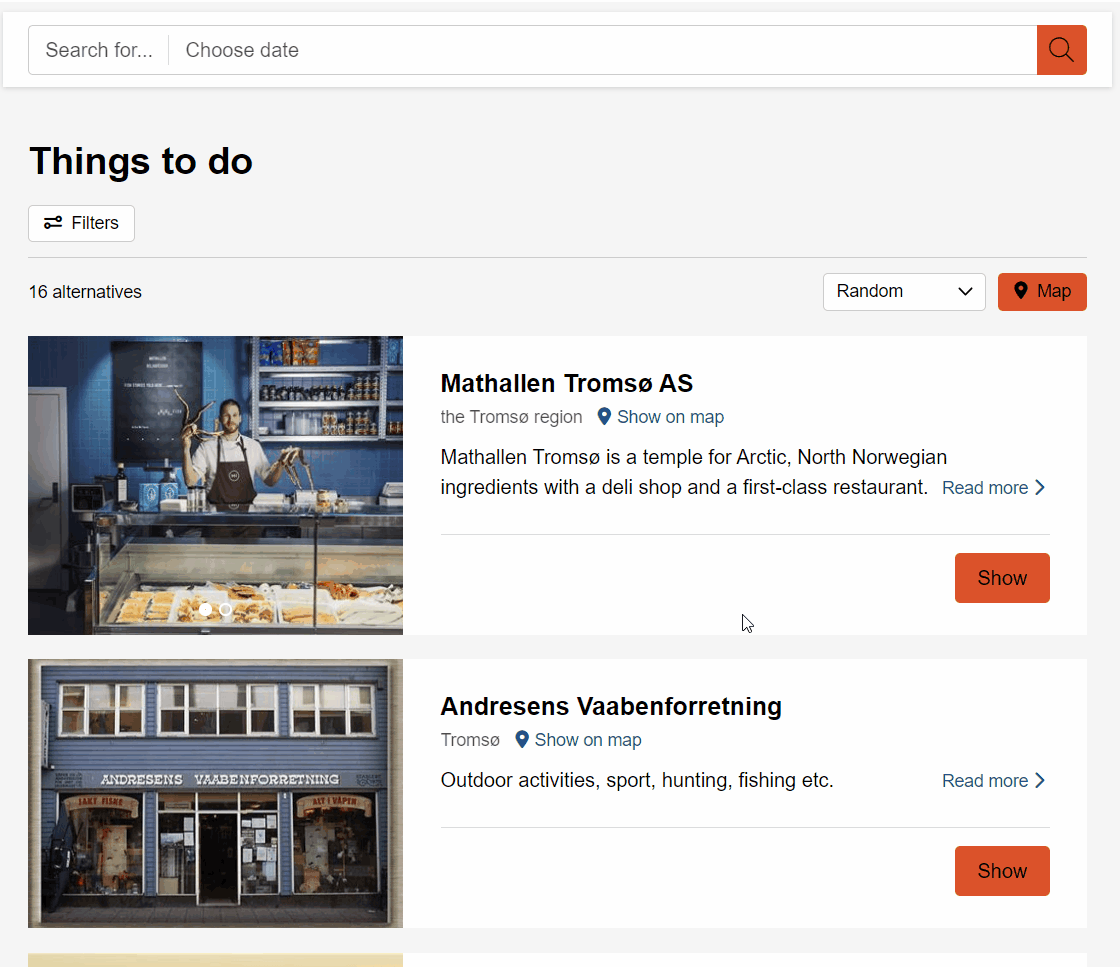
Task: Read more about Mathallen Tromsø
Action: coord(993,488)
